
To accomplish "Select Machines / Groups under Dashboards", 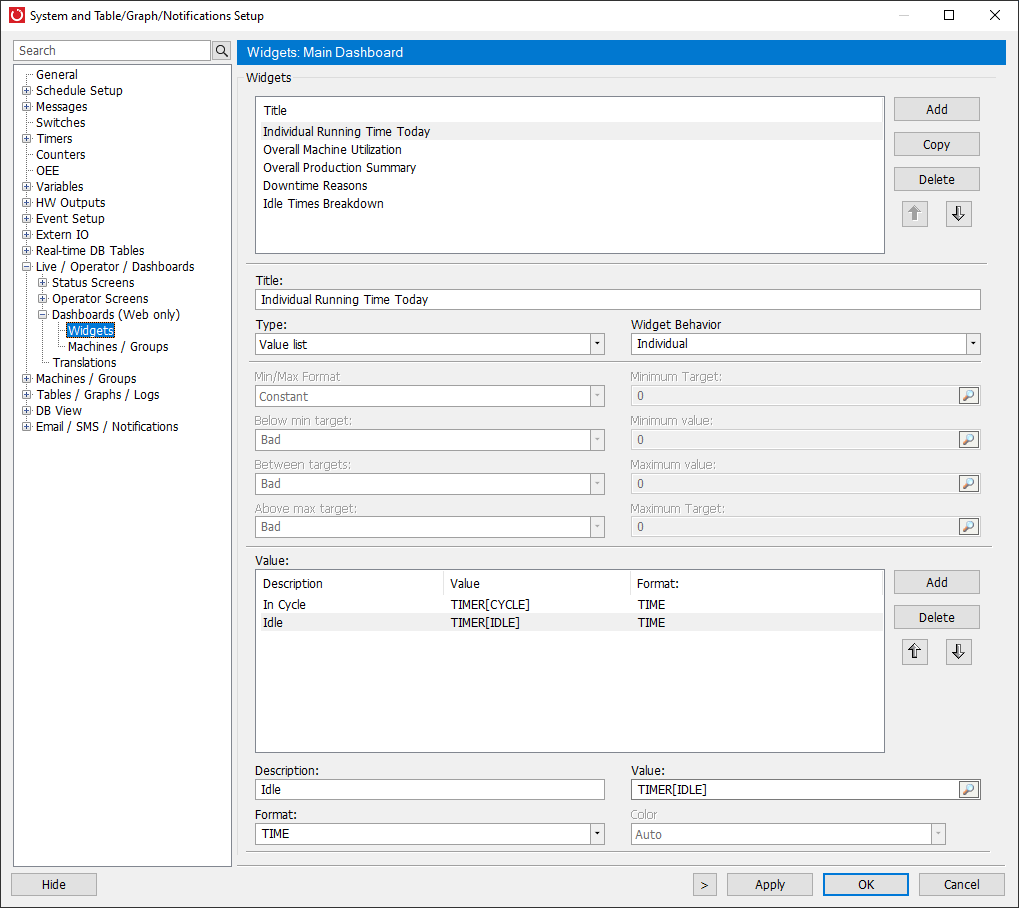I will pos(118,346).
